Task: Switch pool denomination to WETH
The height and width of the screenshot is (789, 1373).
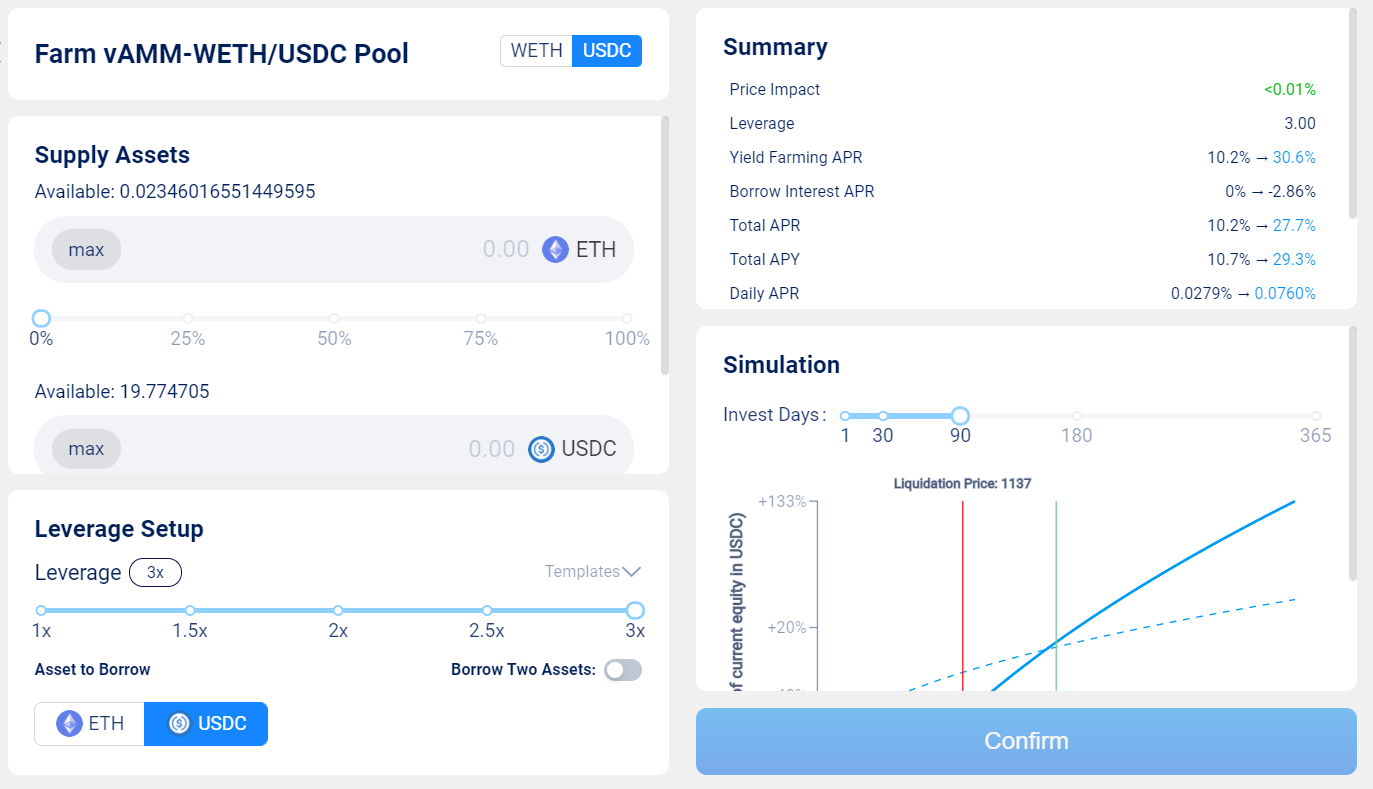Action: coord(536,51)
